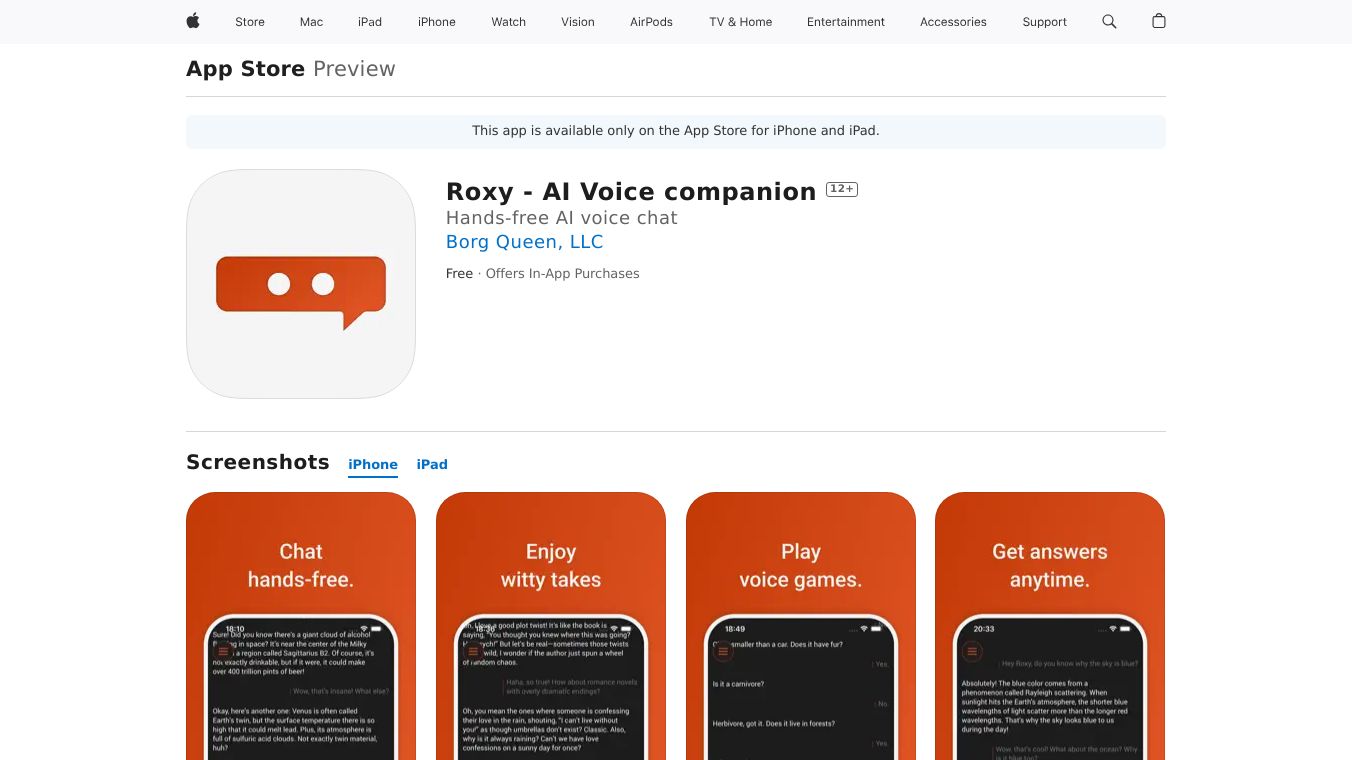Click the "Screenshots" heading
This screenshot has height=760, width=1352.
(x=258, y=462)
